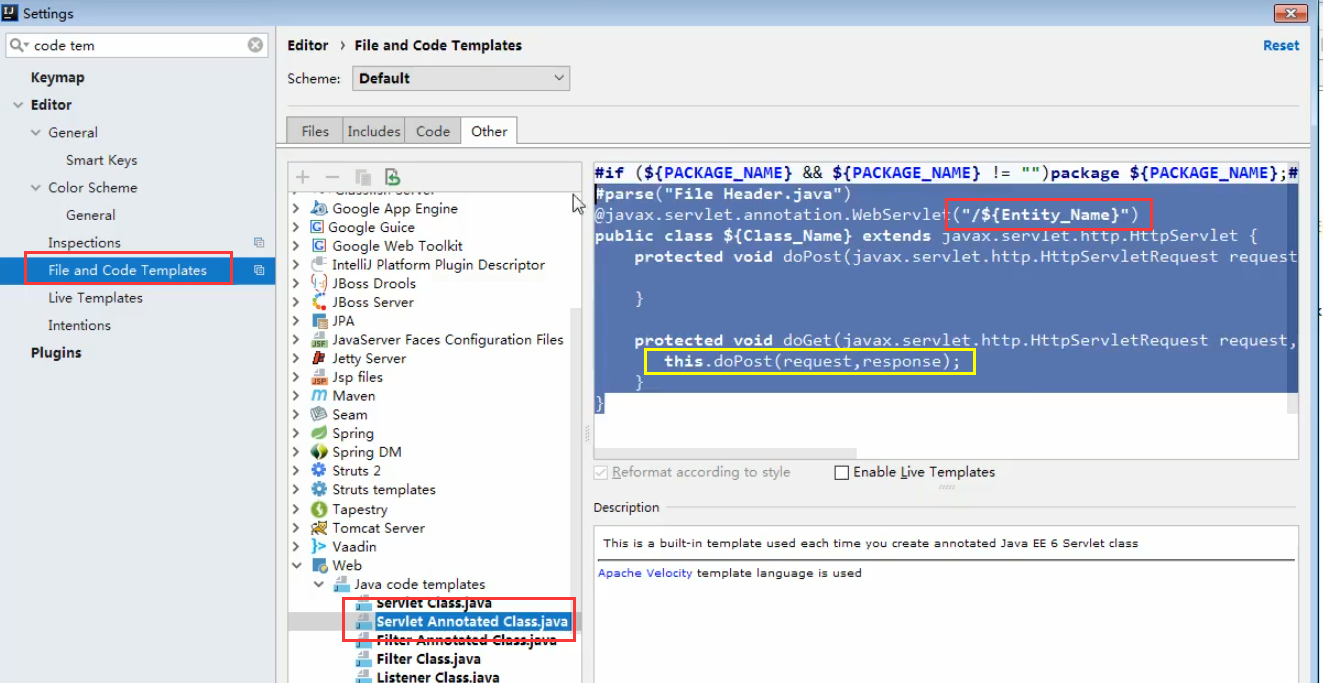Screen dimensions: 1323x683
Task: Select Servlet Annotated Class.java template
Action: coord(472,621)
